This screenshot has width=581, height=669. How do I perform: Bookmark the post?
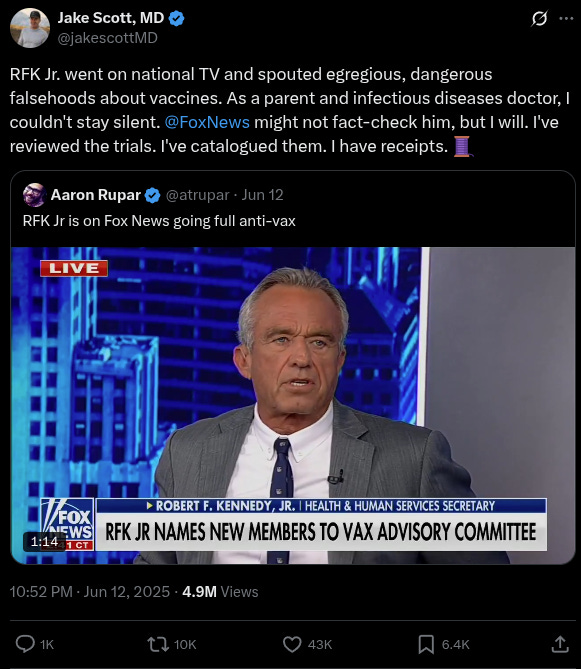click(426, 644)
